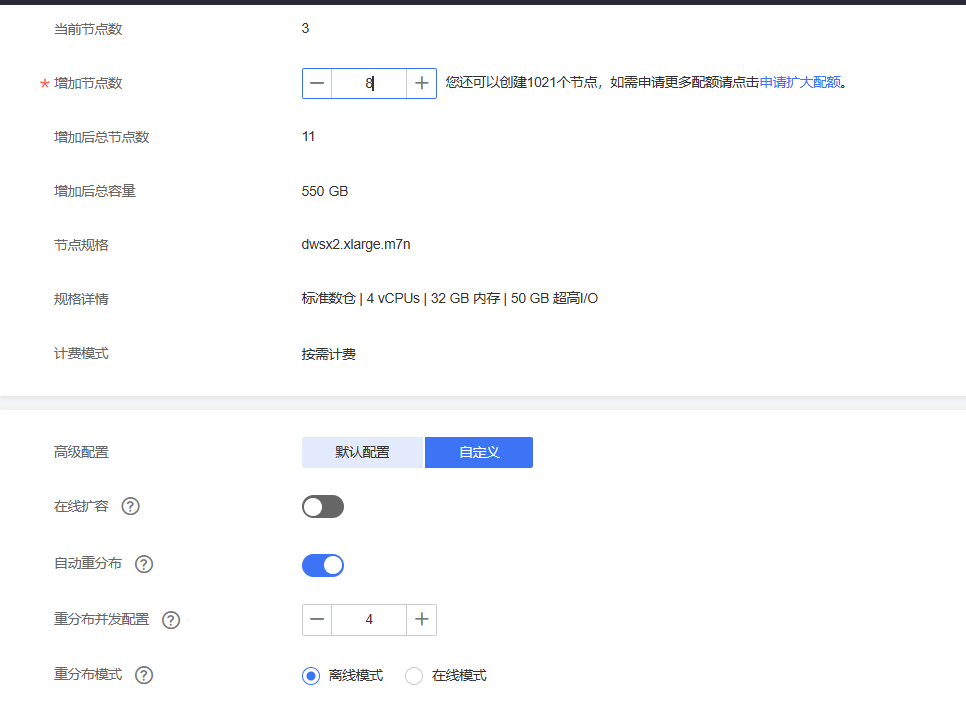
Task: Click the node spec text dwsx2.xlarge.m7n
Action: [x=355, y=245]
